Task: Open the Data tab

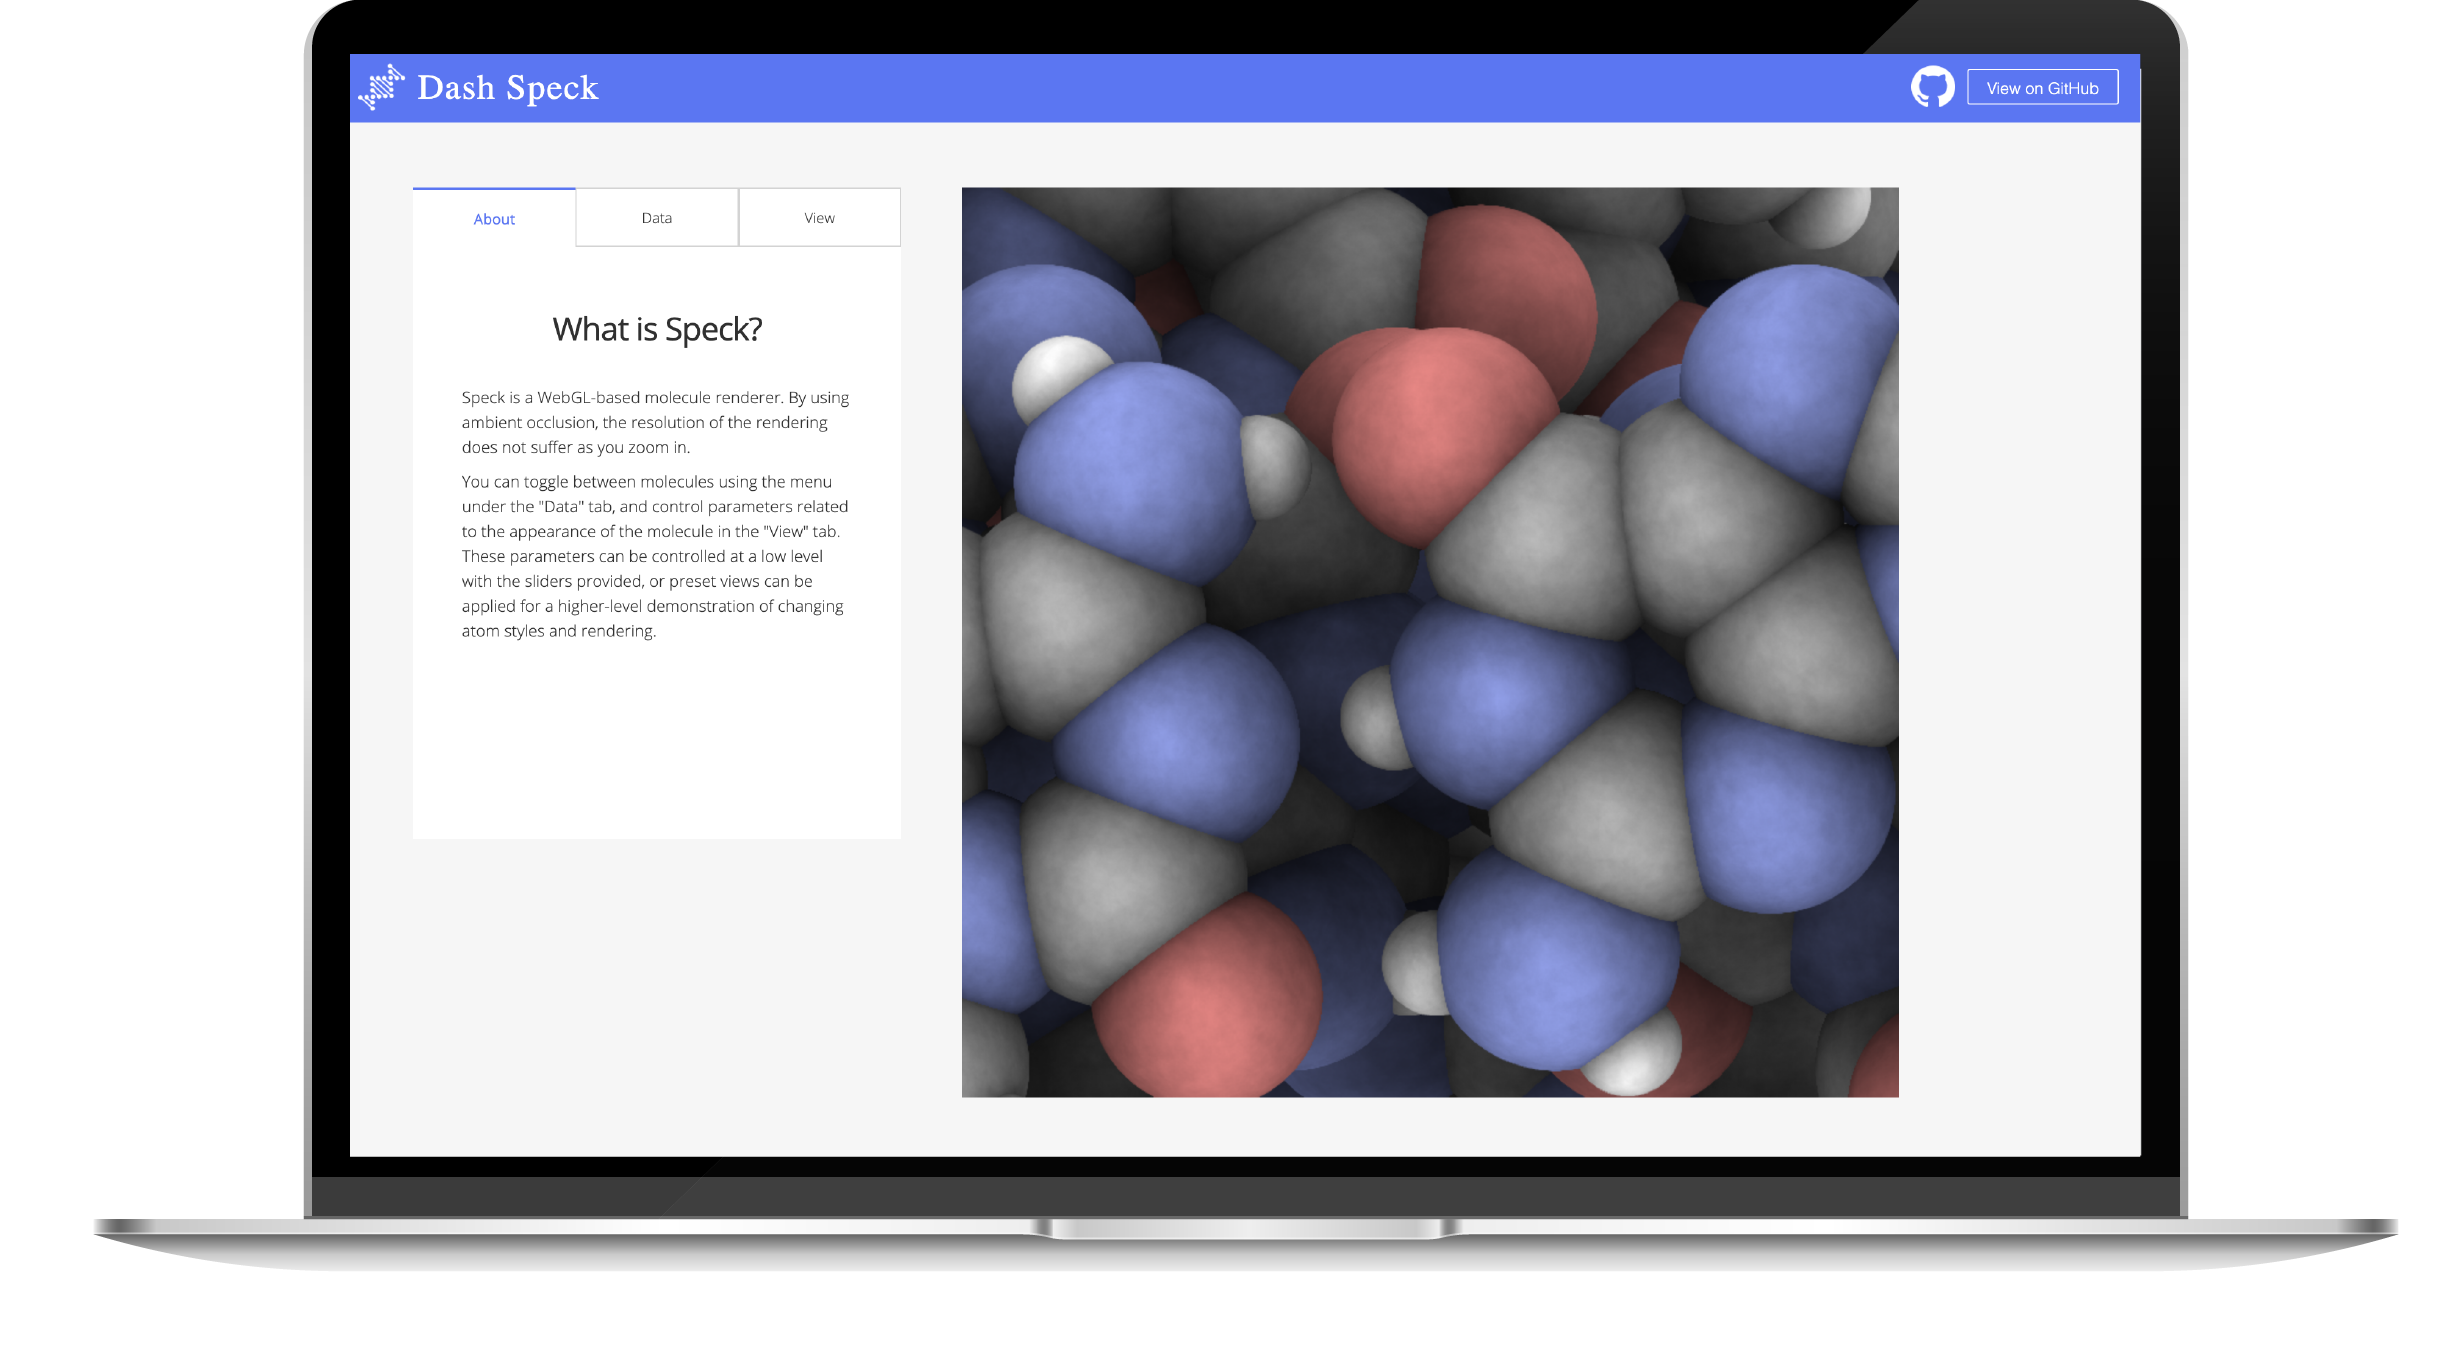Action: point(657,218)
